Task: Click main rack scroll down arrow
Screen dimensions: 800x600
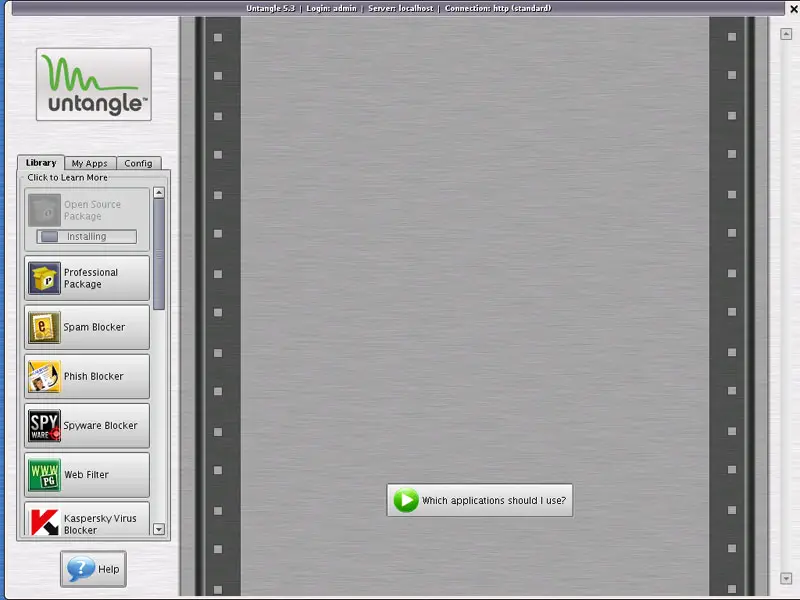Action: 786,579
